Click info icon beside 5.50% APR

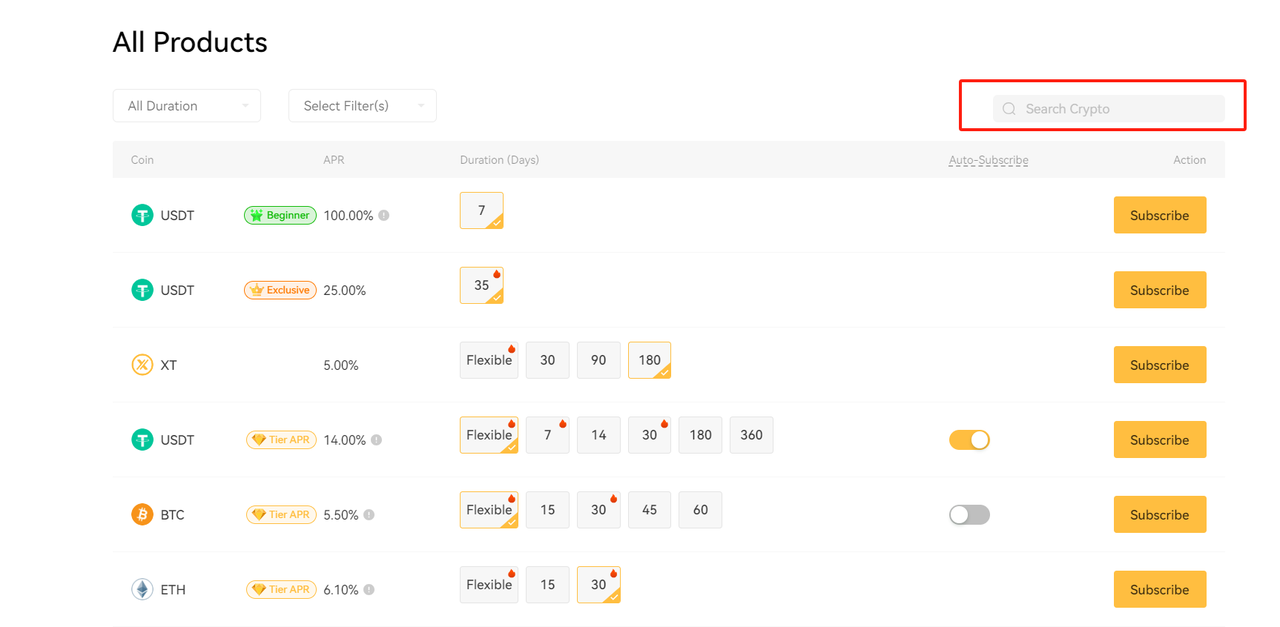coord(369,515)
